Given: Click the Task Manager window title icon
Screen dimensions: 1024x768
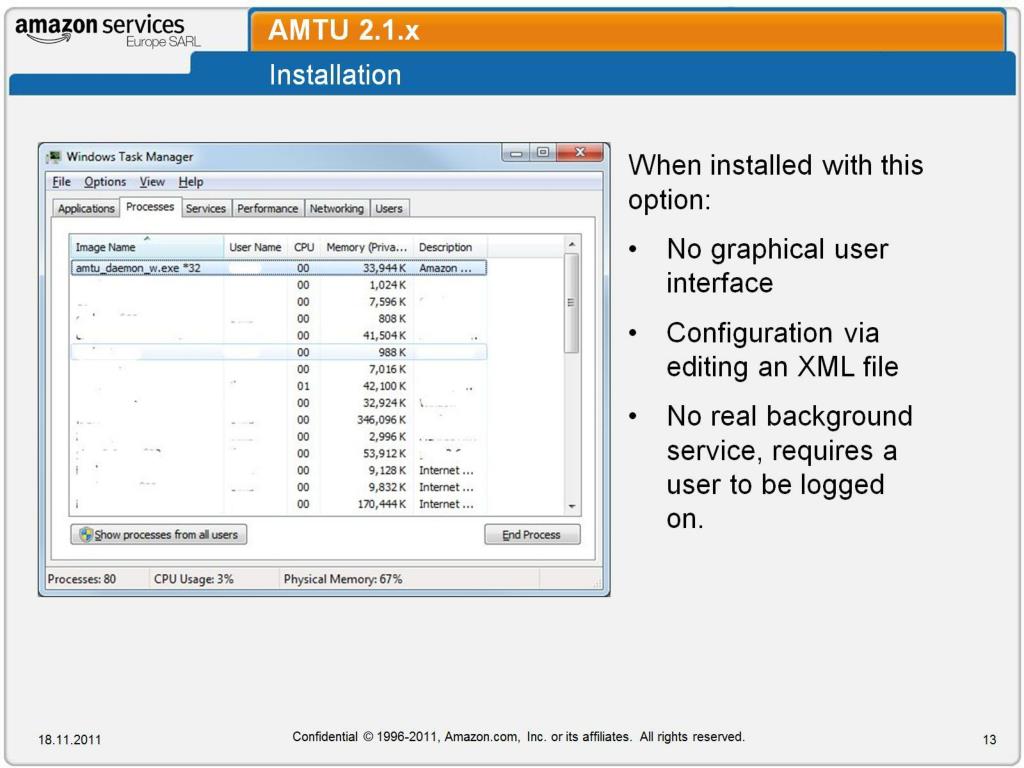Looking at the screenshot, I should pyautogui.click(x=55, y=157).
